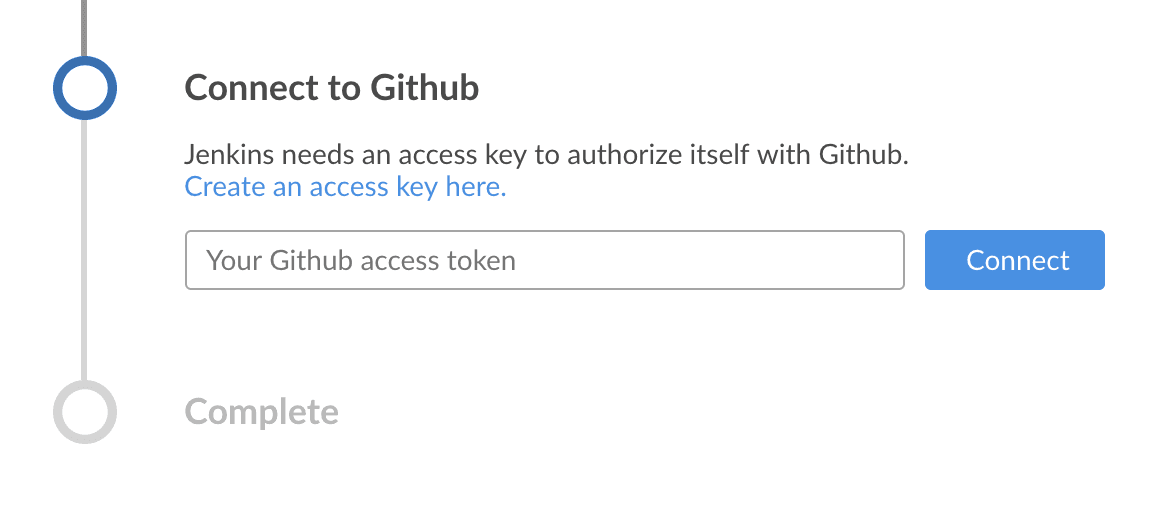Open the Create an access key here link
This screenshot has width=1163, height=505.
coord(345,186)
